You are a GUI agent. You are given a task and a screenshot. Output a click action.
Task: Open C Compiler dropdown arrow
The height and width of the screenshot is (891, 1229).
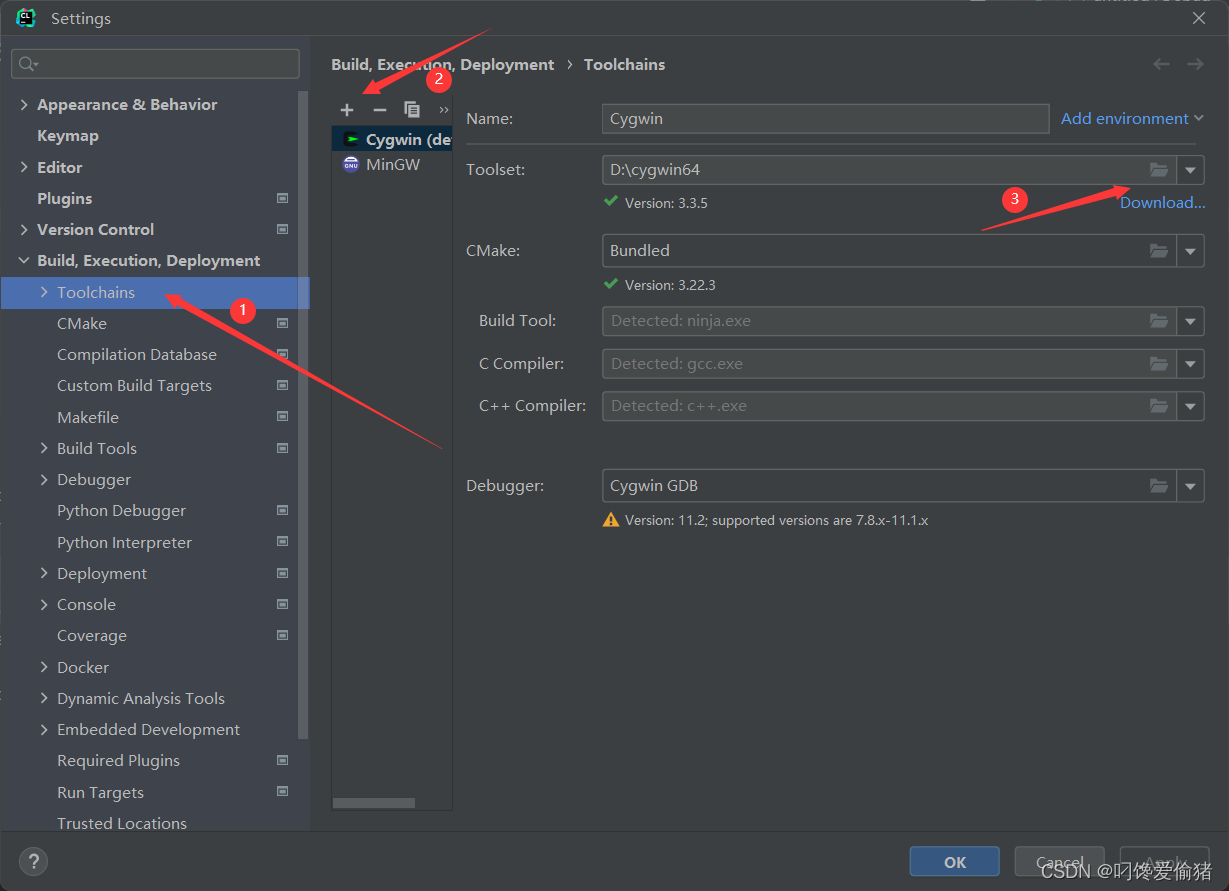click(1190, 364)
